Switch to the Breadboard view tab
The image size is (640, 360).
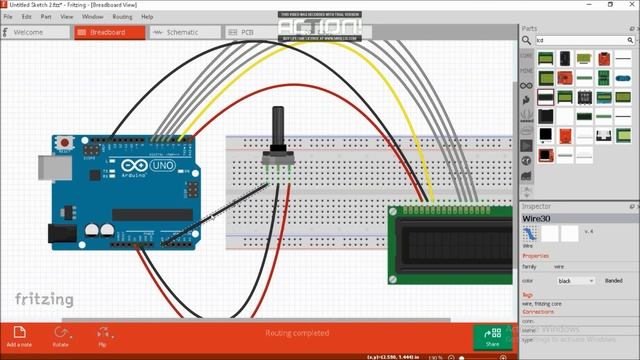(x=109, y=32)
